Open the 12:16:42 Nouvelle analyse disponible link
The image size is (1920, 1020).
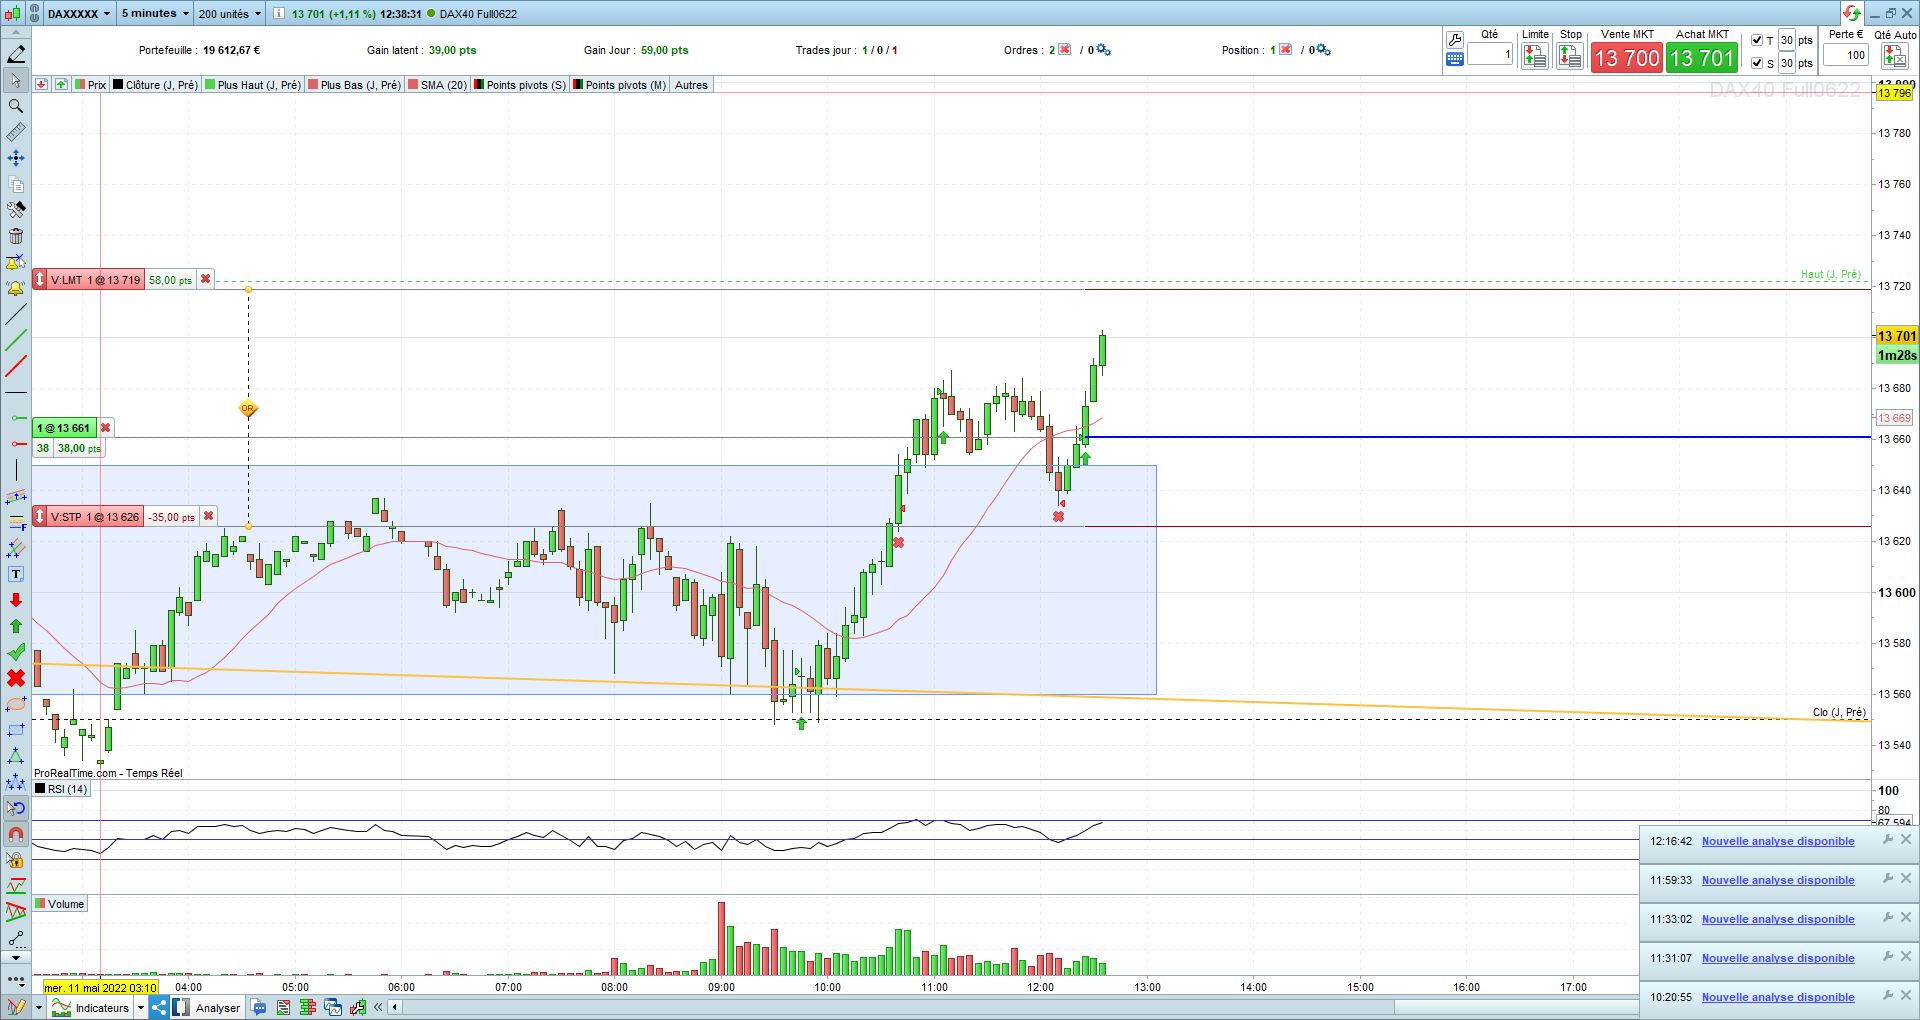click(1778, 841)
